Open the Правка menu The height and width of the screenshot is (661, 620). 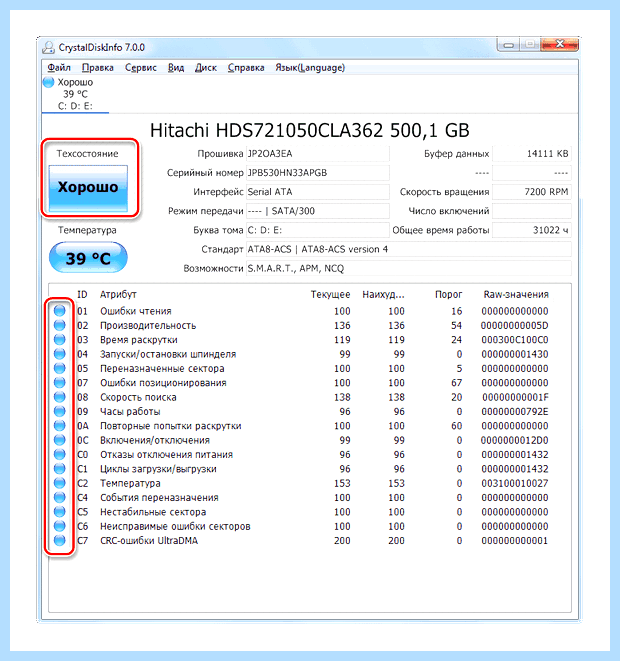pos(98,67)
